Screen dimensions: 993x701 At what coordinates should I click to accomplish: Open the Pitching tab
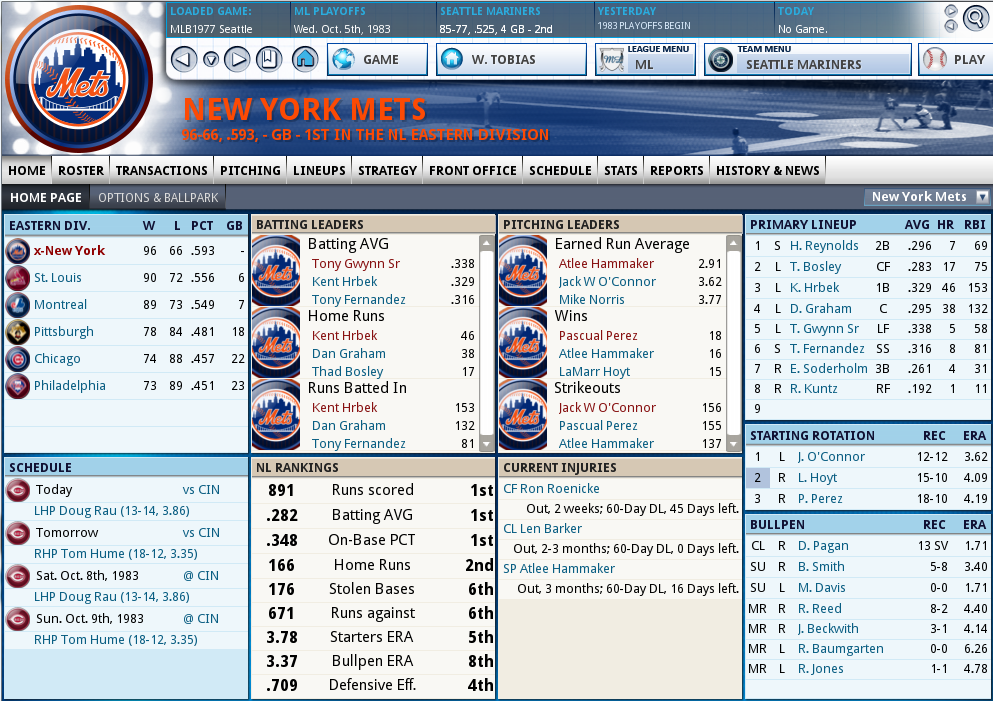pyautogui.click(x=250, y=170)
